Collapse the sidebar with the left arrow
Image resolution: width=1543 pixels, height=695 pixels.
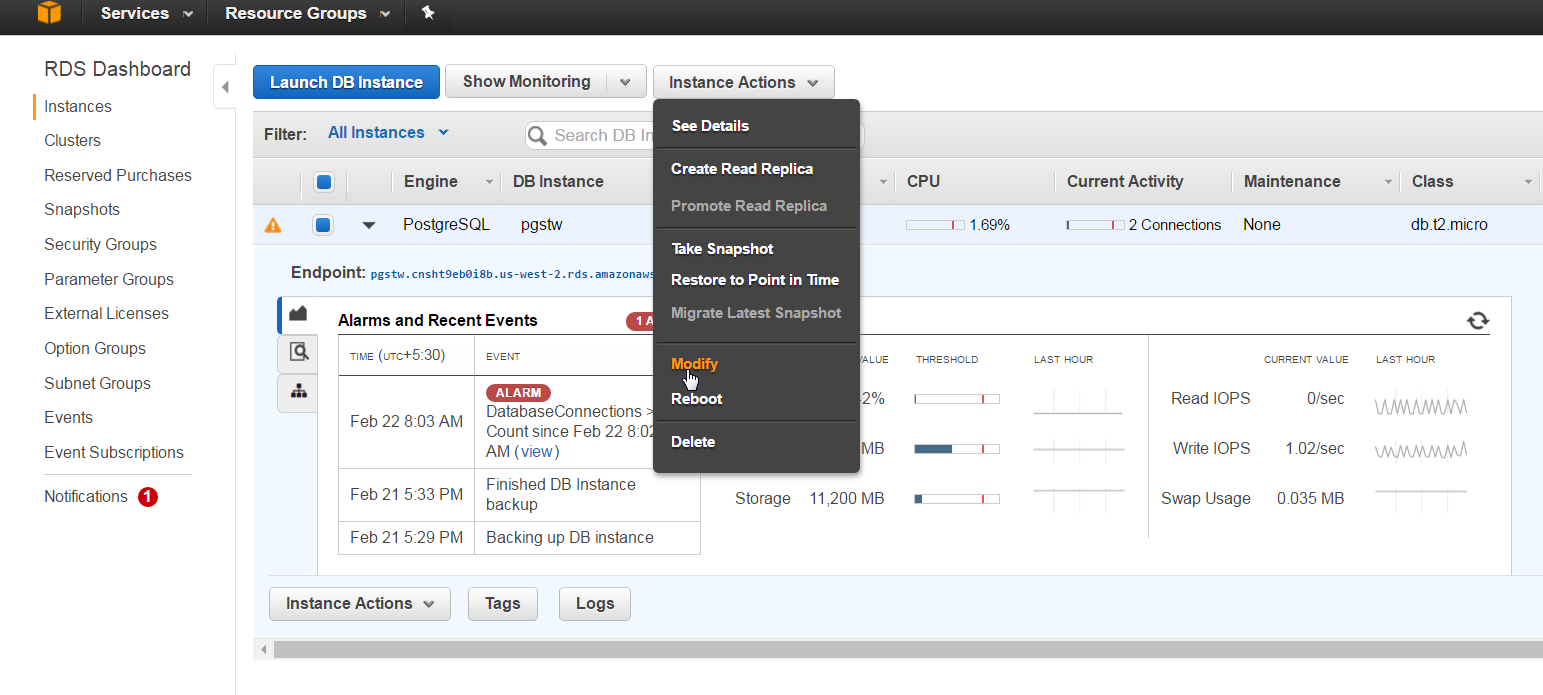(x=225, y=87)
